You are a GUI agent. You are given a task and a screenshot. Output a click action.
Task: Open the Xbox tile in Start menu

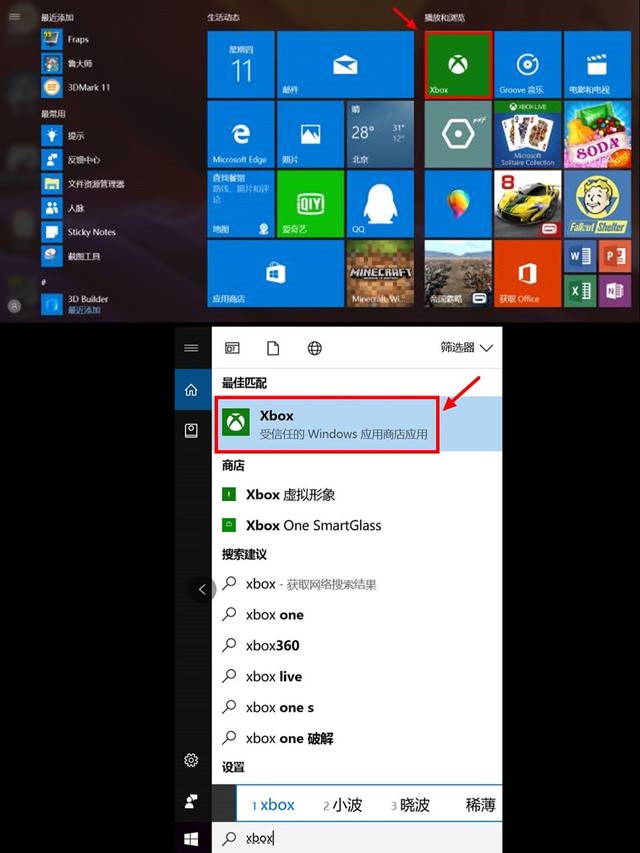tap(458, 65)
